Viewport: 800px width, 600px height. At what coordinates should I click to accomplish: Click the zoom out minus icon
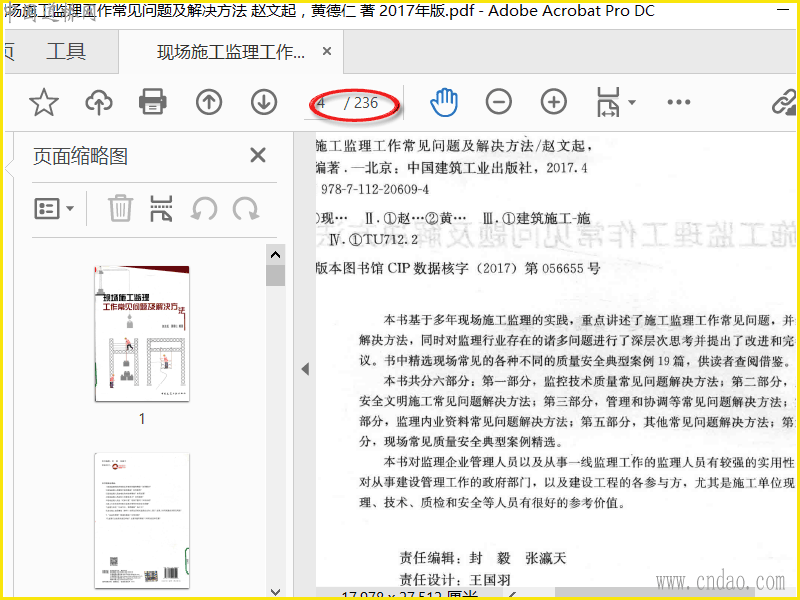point(498,102)
